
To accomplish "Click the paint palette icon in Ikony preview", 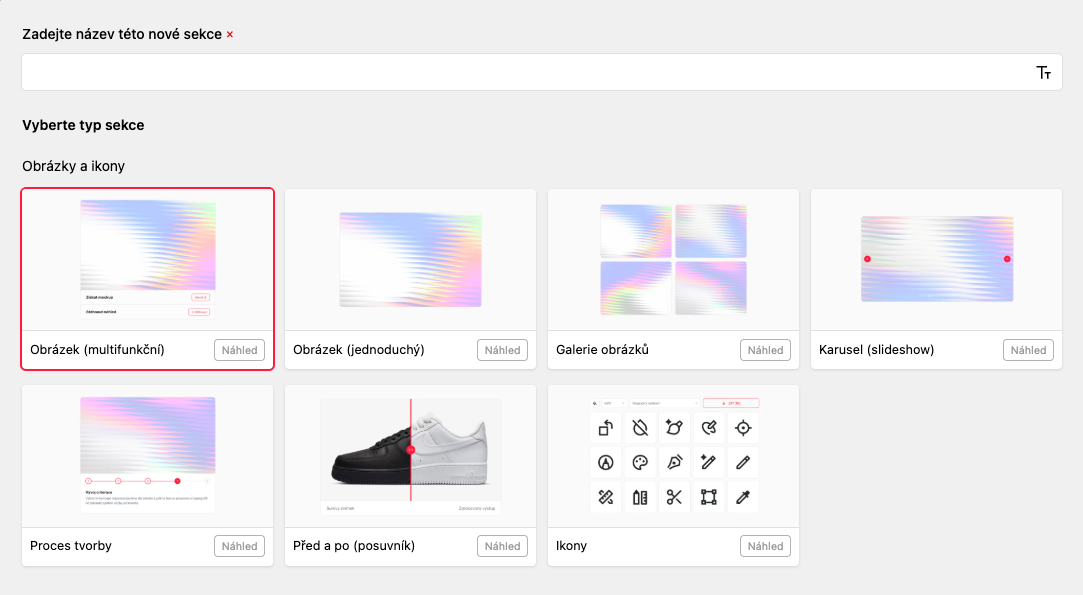I will pyautogui.click(x=640, y=462).
